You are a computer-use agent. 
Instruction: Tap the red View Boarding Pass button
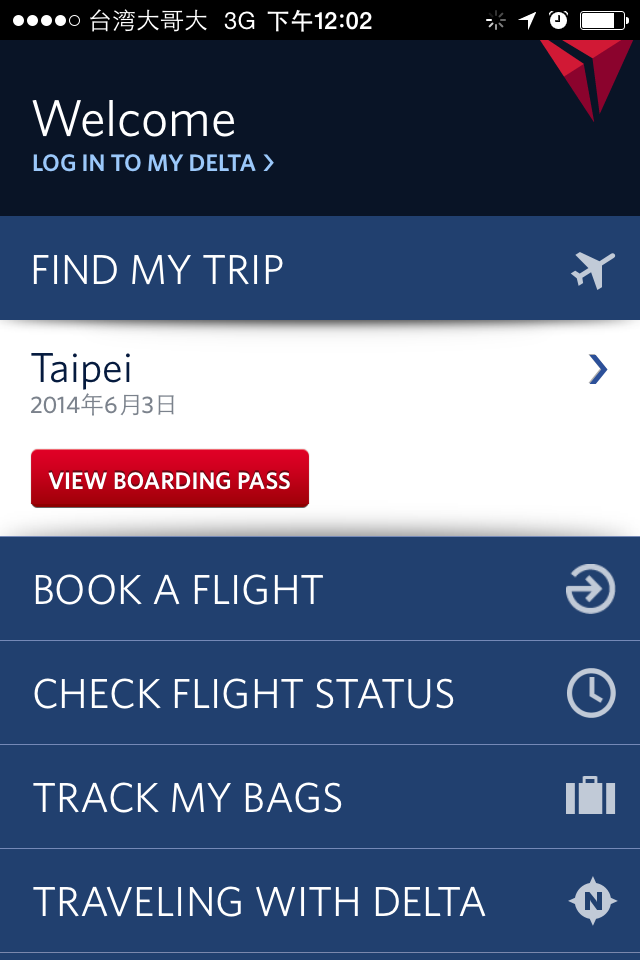170,479
